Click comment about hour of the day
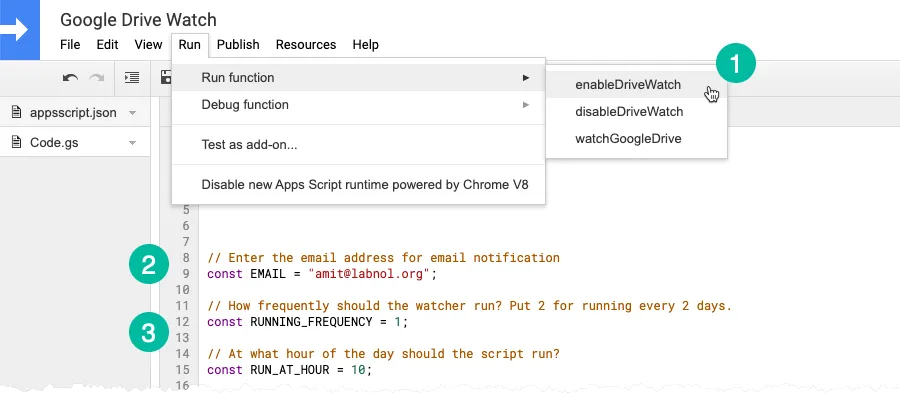 click(383, 354)
